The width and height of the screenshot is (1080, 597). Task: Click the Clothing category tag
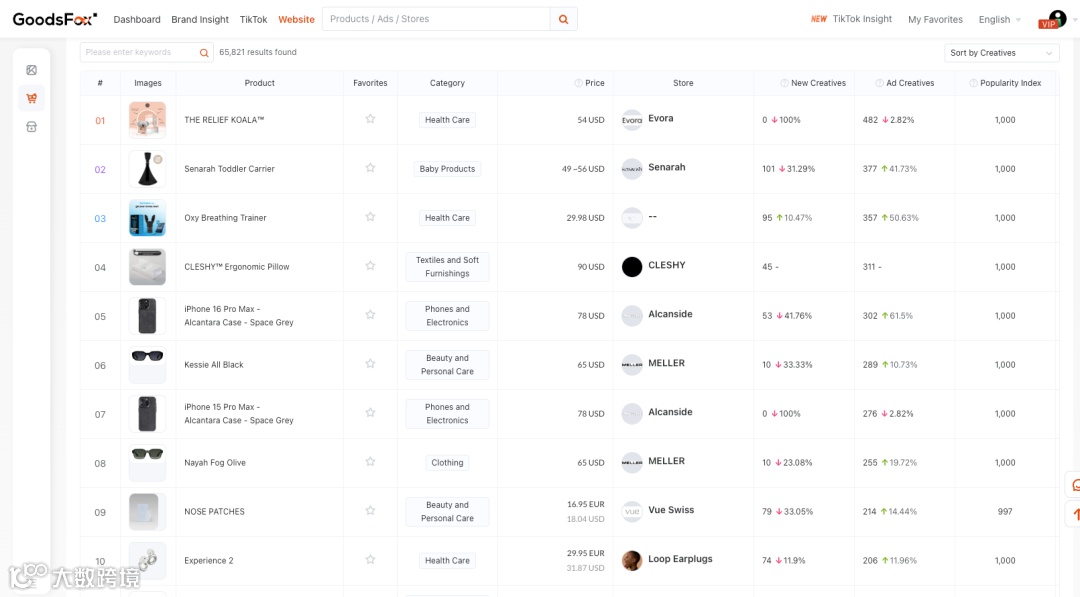(x=447, y=463)
